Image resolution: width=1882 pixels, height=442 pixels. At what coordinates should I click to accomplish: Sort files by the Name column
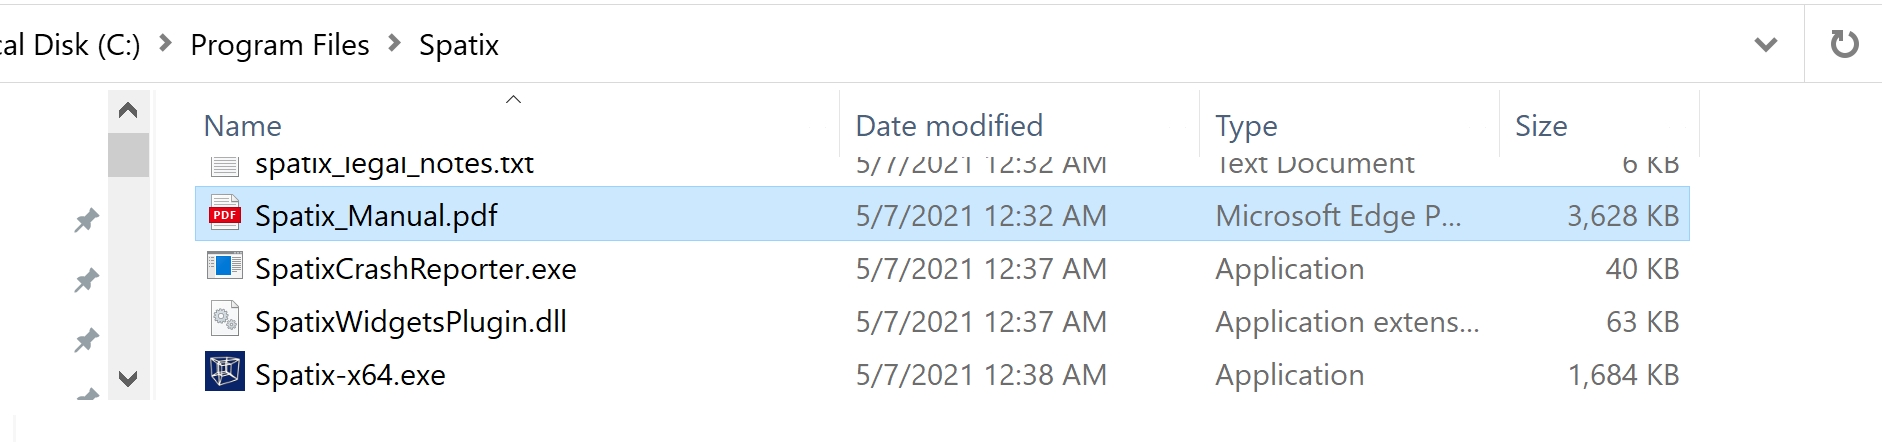[x=243, y=126]
